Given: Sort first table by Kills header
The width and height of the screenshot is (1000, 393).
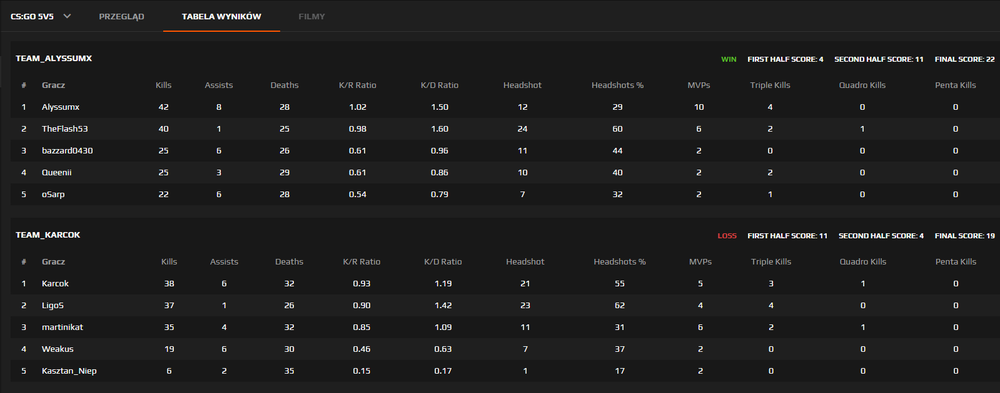Looking at the screenshot, I should (163, 85).
